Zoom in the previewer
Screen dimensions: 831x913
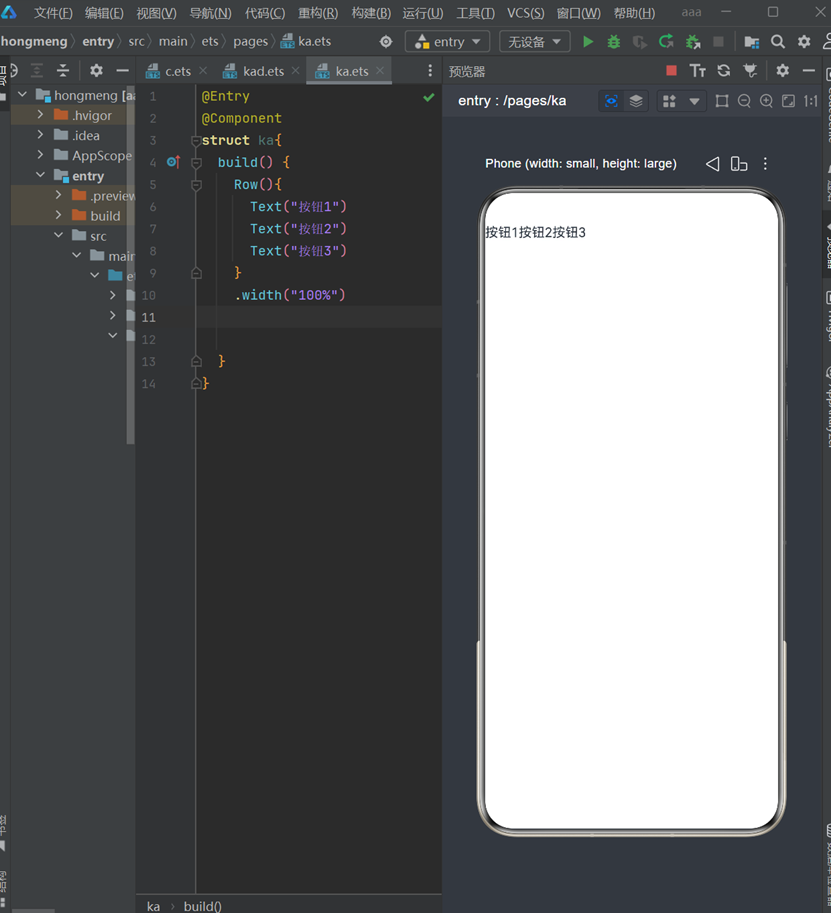pyautogui.click(x=766, y=101)
